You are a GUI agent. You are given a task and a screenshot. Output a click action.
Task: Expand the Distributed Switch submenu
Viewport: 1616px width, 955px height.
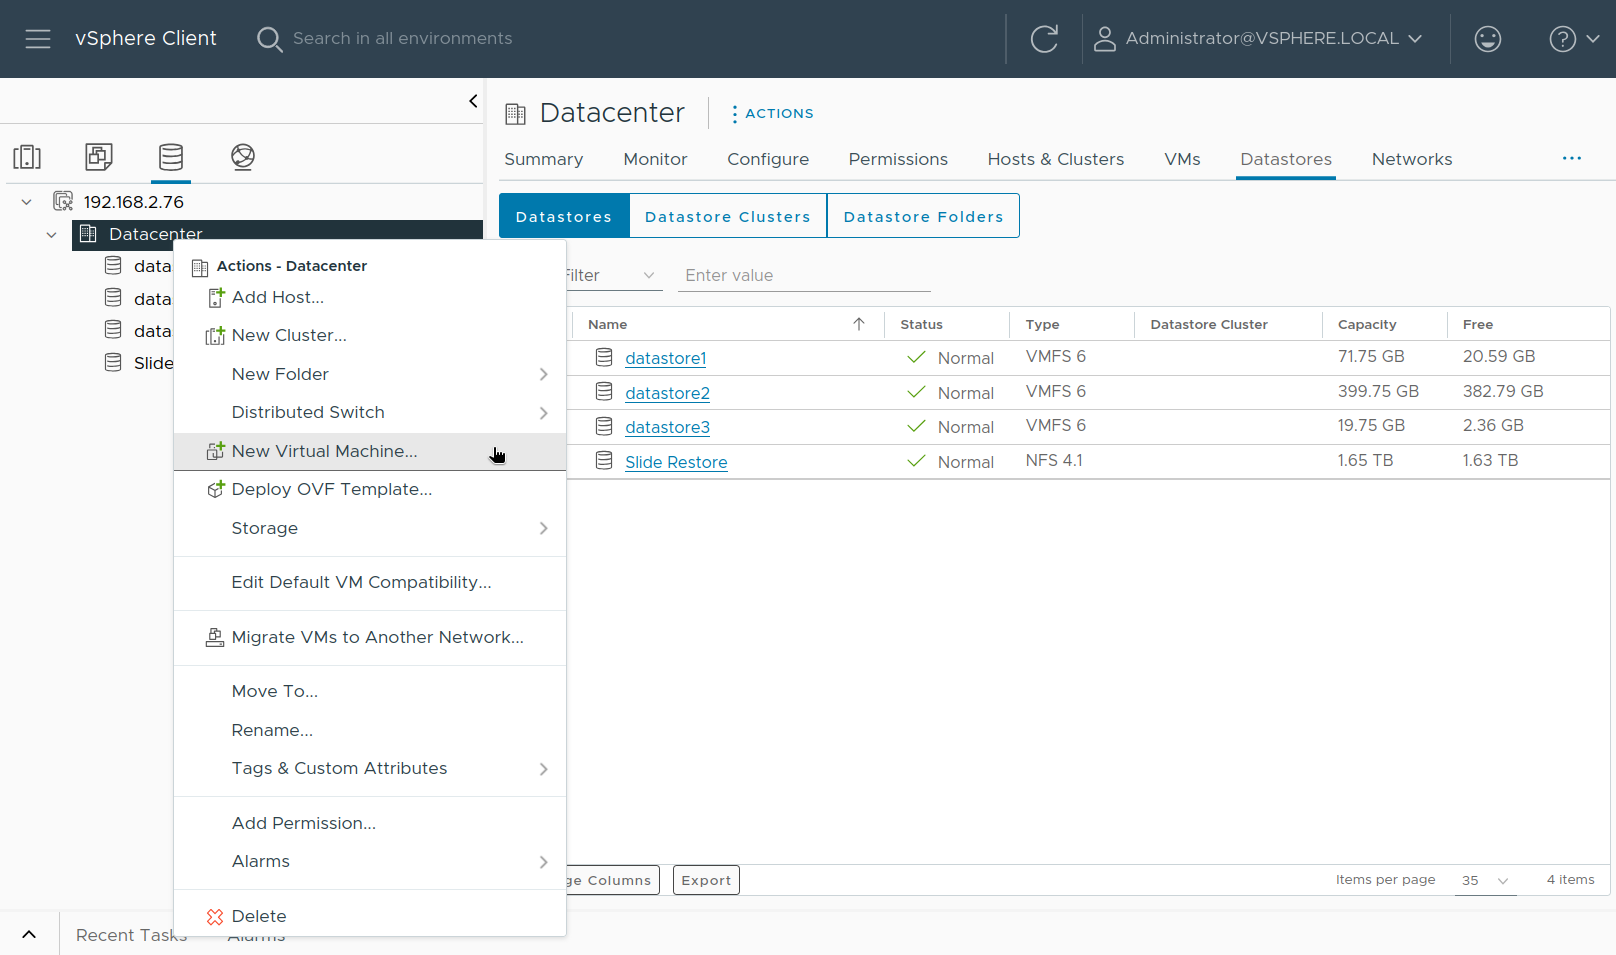(543, 413)
